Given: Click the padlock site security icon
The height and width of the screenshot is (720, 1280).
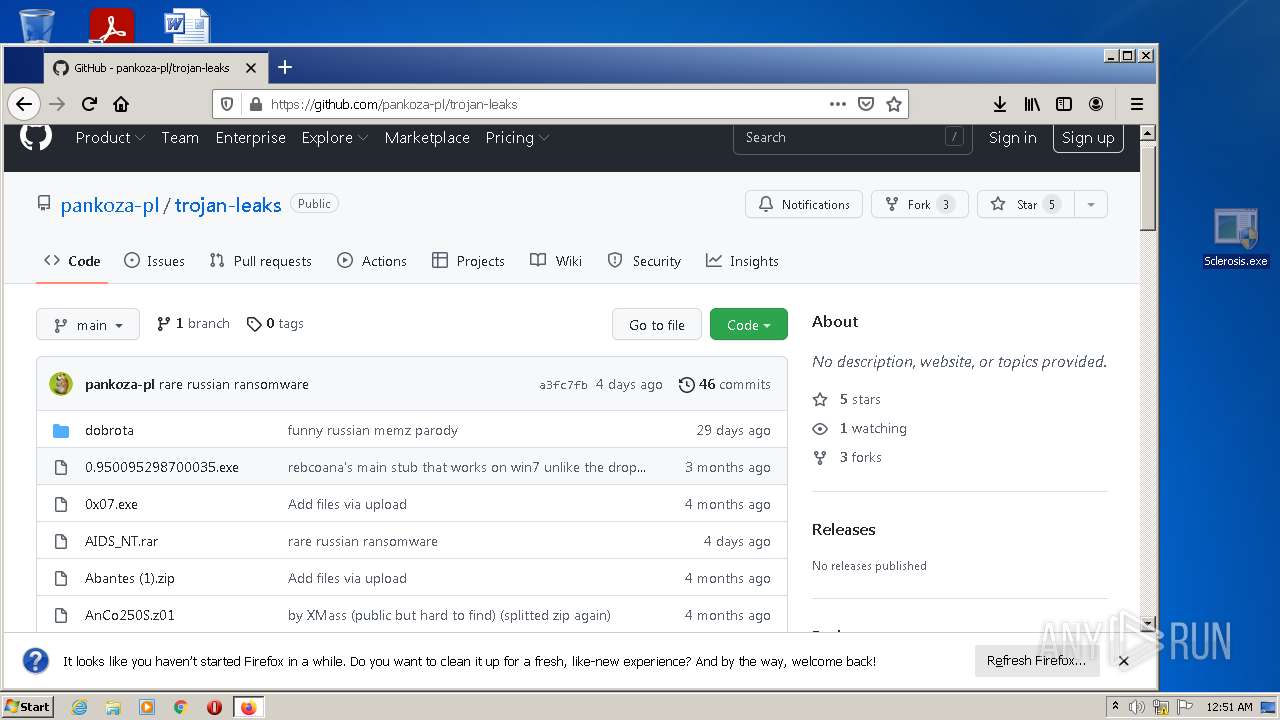Looking at the screenshot, I should (x=255, y=104).
